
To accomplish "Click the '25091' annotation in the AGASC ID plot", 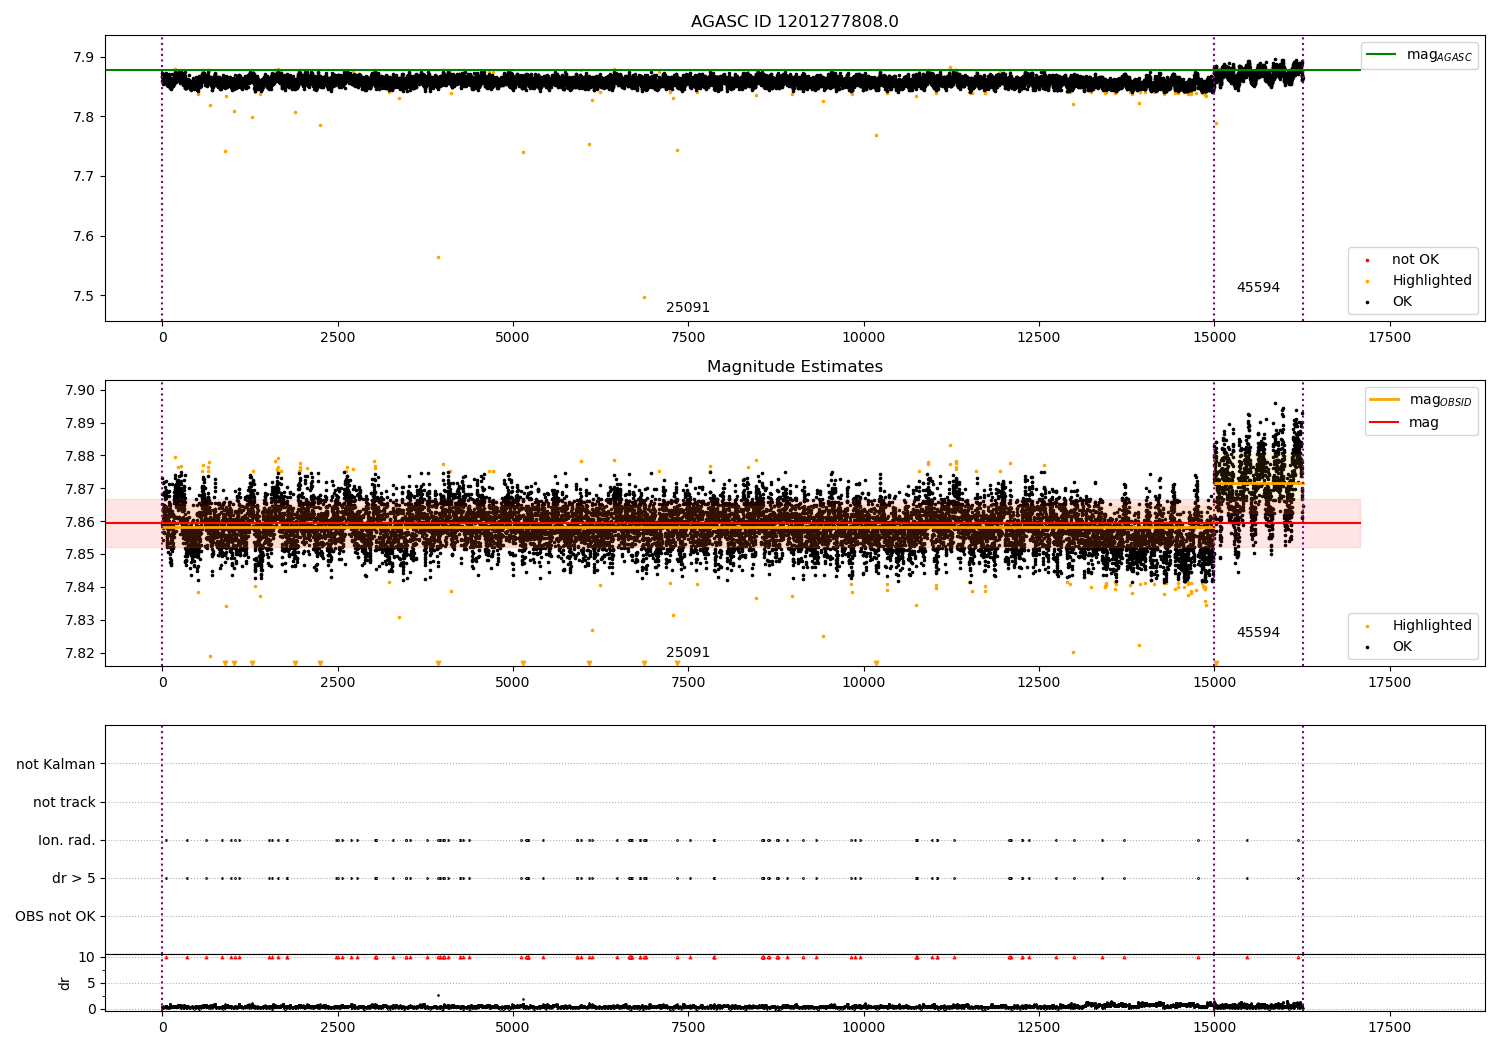I will (x=688, y=308).
